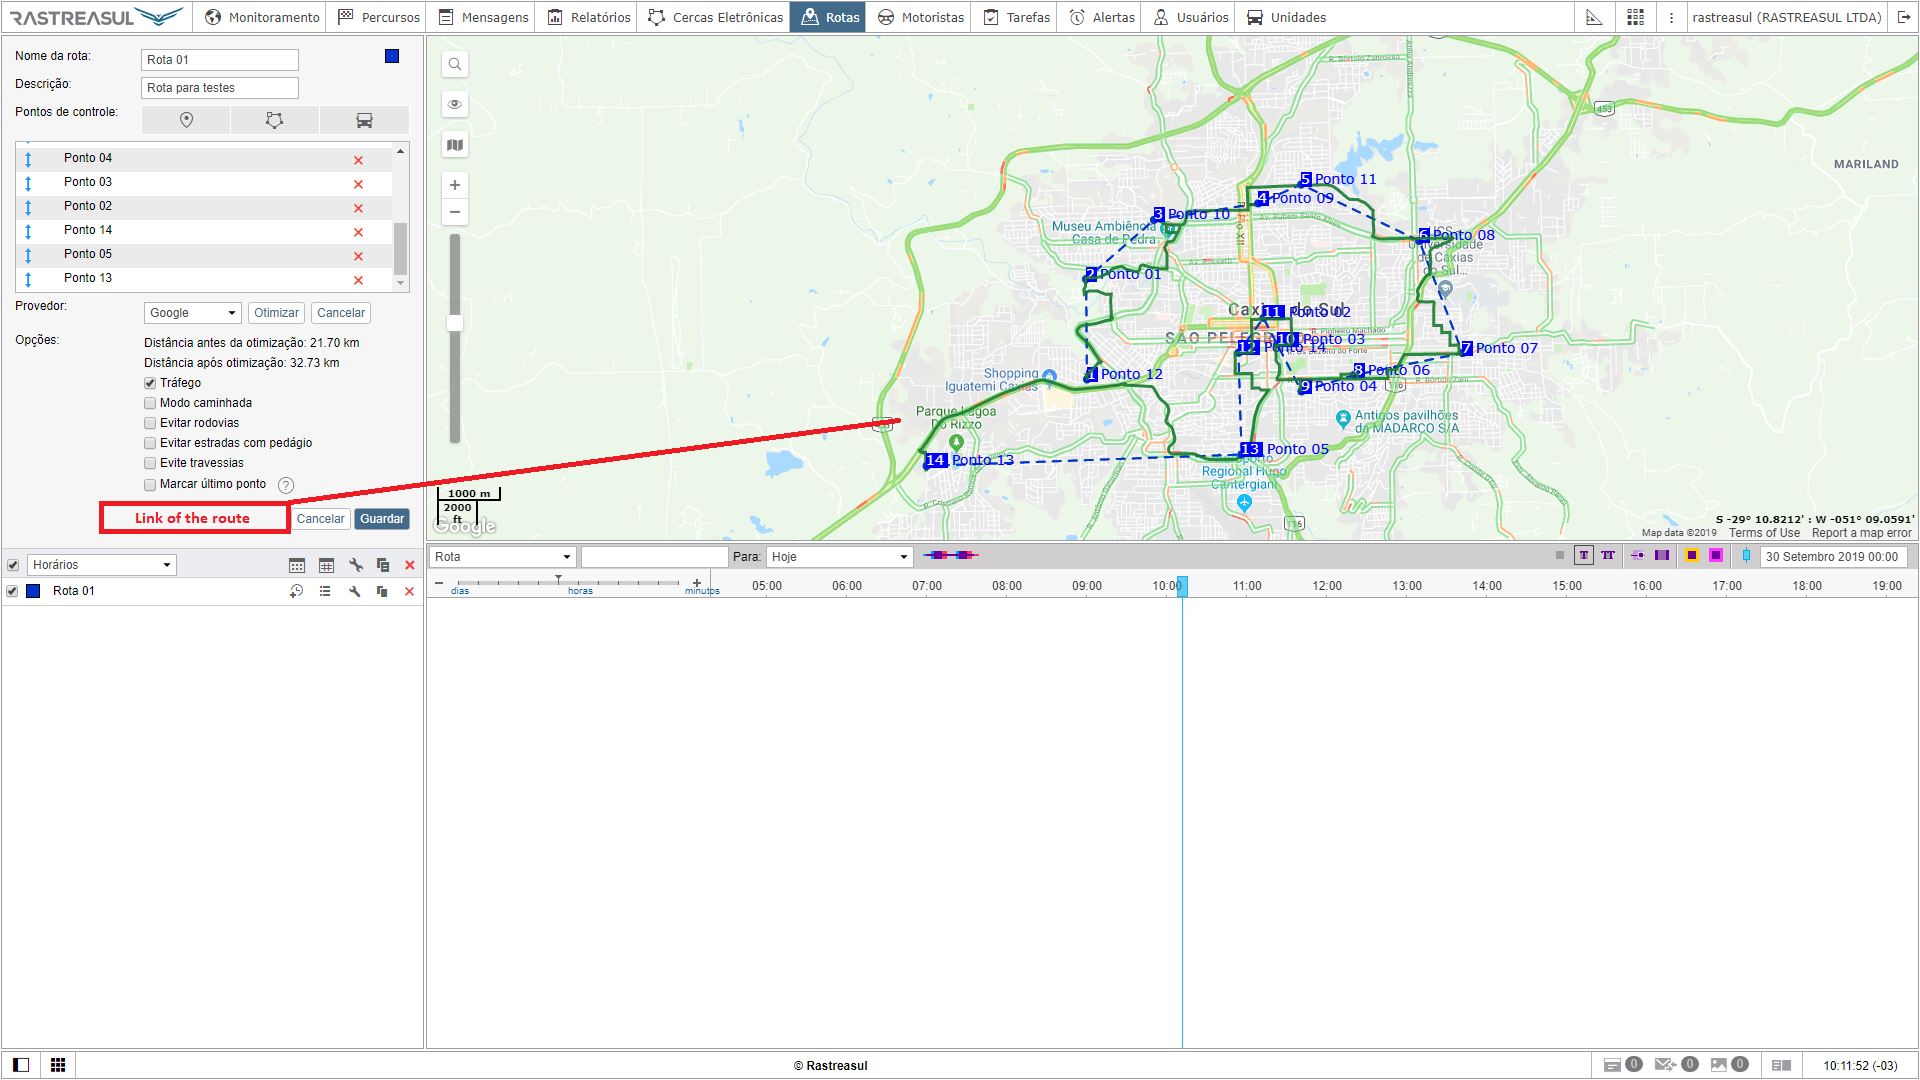This screenshot has width=1920, height=1080.
Task: Remove Ponto 14 with red X
Action: click(358, 232)
